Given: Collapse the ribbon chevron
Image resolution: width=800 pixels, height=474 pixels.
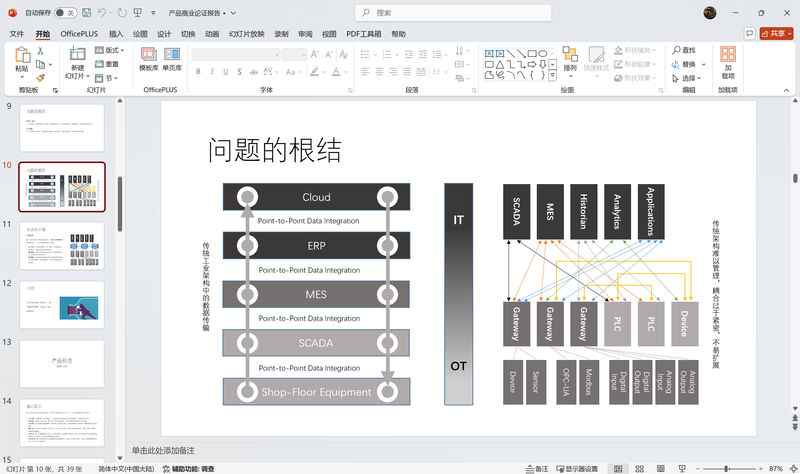Looking at the screenshot, I should [x=786, y=90].
